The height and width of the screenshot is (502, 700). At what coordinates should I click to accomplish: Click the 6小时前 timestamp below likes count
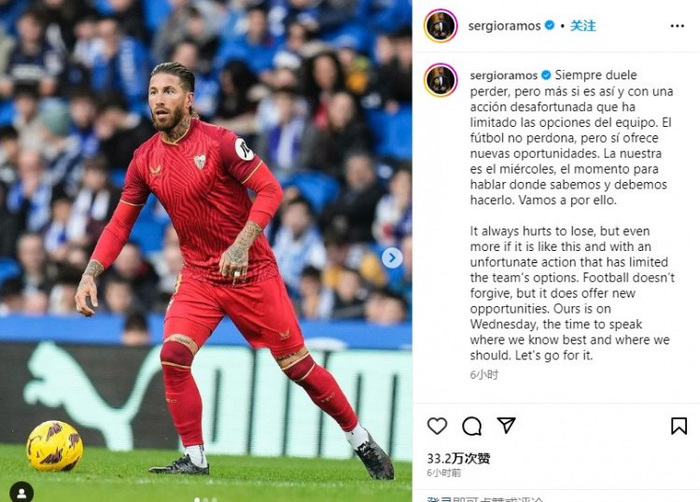point(444,473)
